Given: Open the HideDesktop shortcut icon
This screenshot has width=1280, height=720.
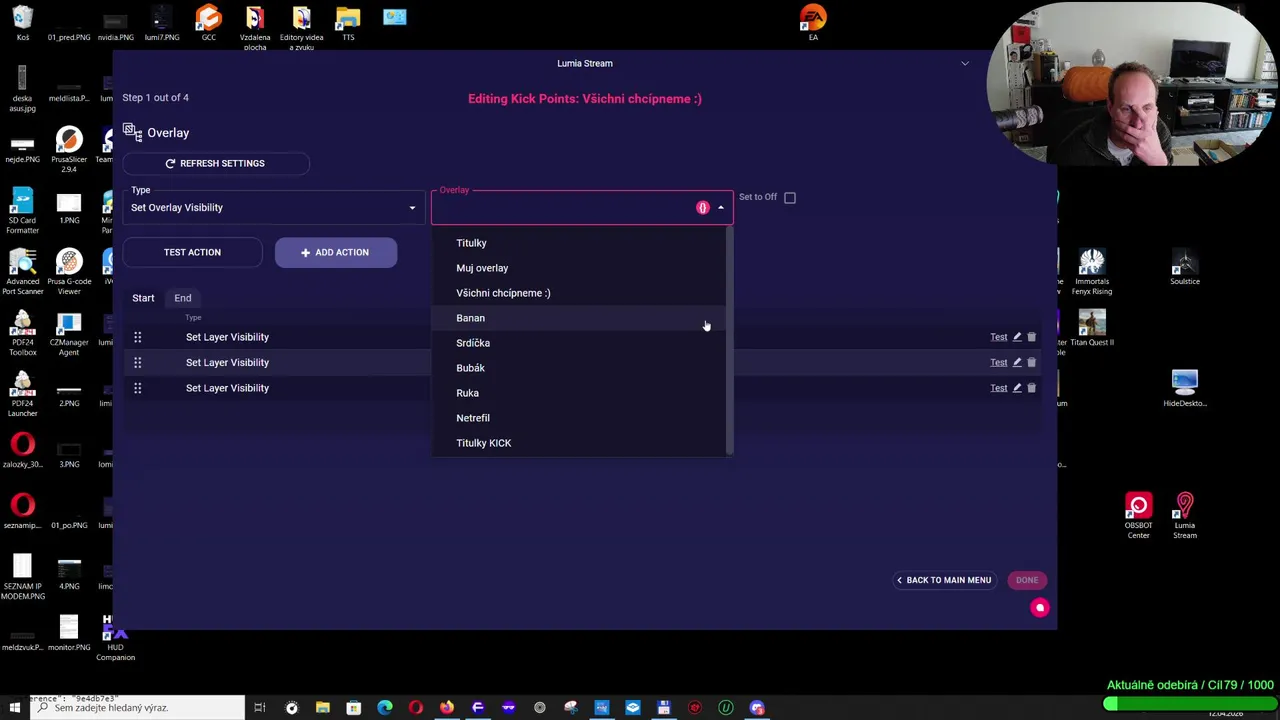Looking at the screenshot, I should pos(1185,389).
